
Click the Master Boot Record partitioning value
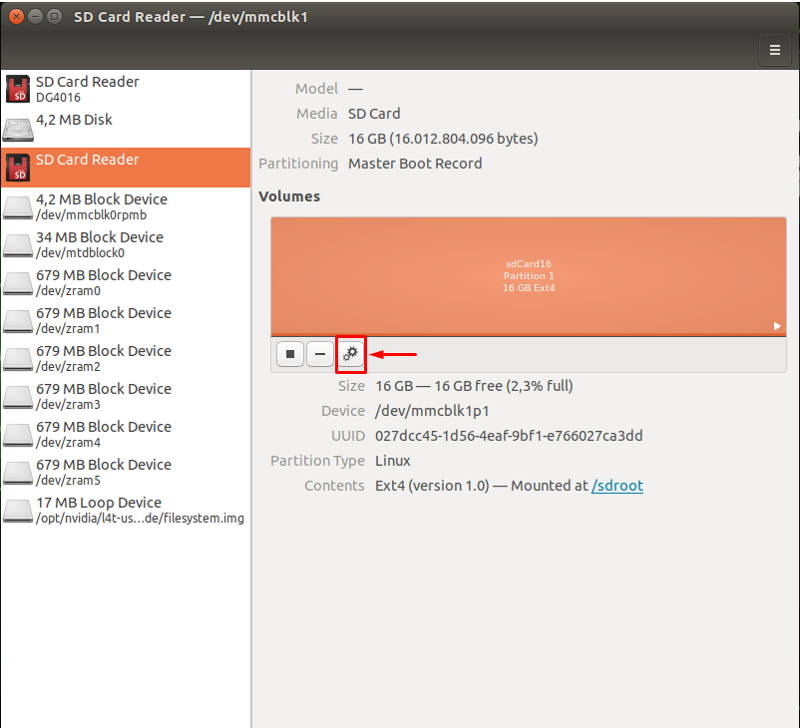click(x=415, y=163)
